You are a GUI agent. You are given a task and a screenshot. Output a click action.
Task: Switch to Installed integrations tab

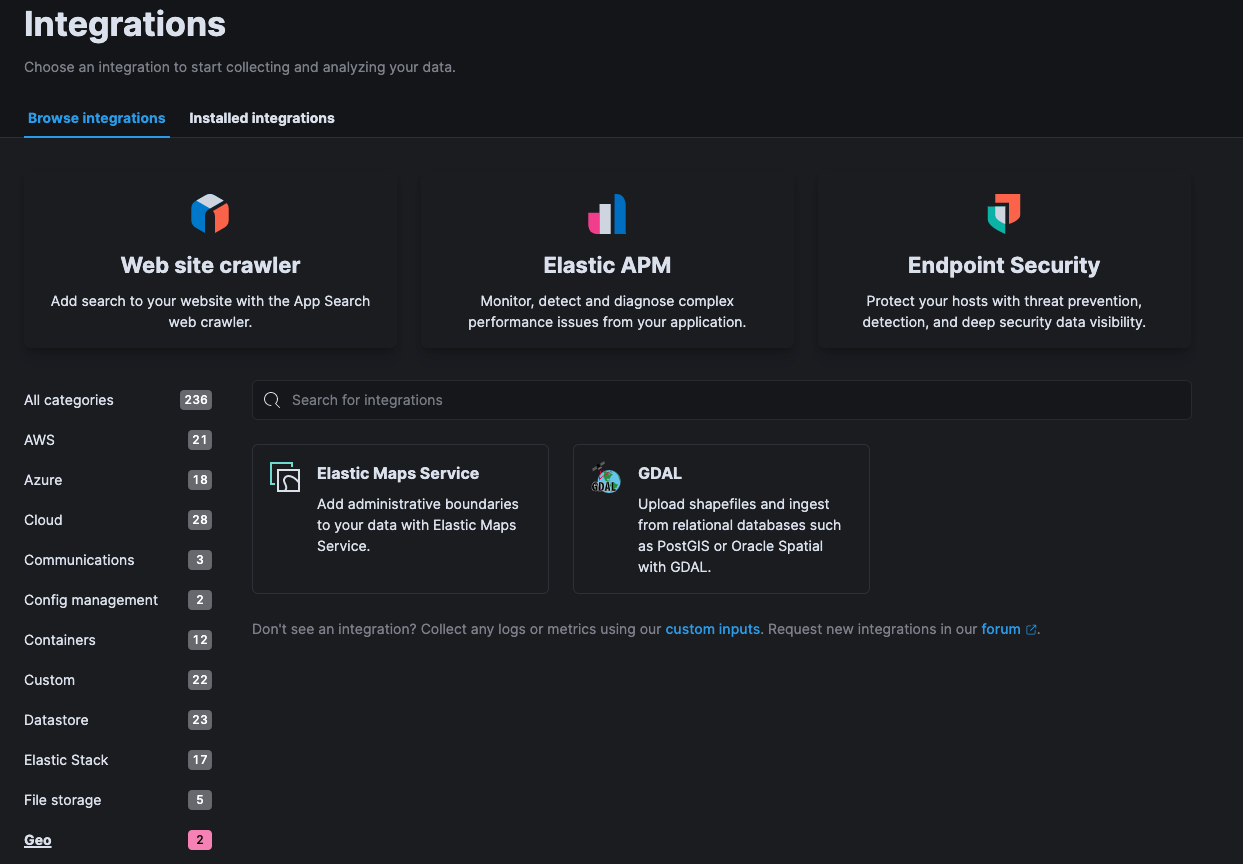pyautogui.click(x=262, y=118)
